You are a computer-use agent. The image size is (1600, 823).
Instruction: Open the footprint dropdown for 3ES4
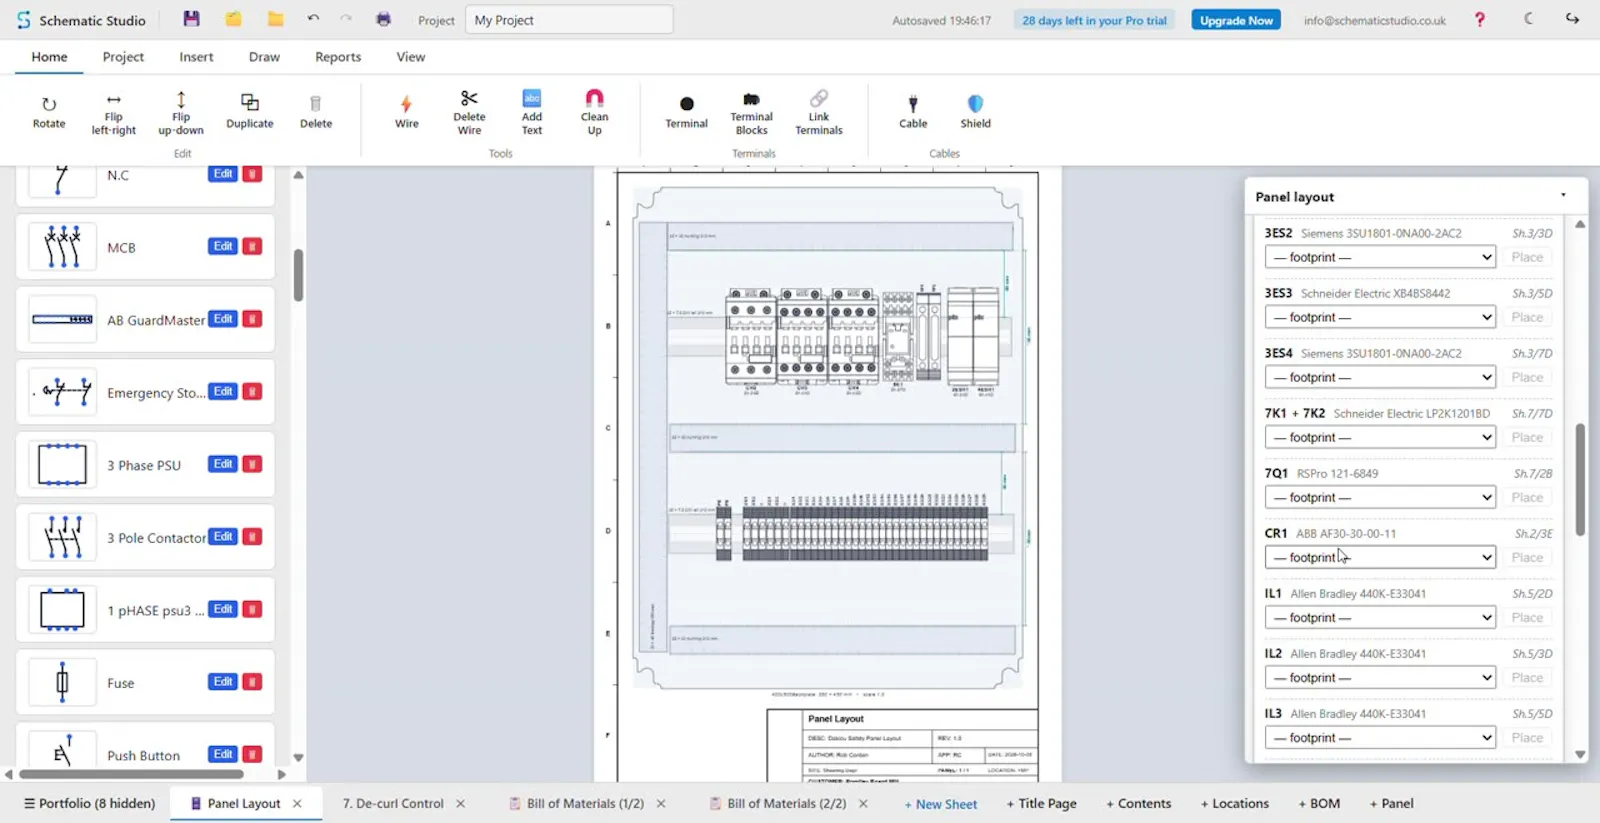pos(1380,377)
